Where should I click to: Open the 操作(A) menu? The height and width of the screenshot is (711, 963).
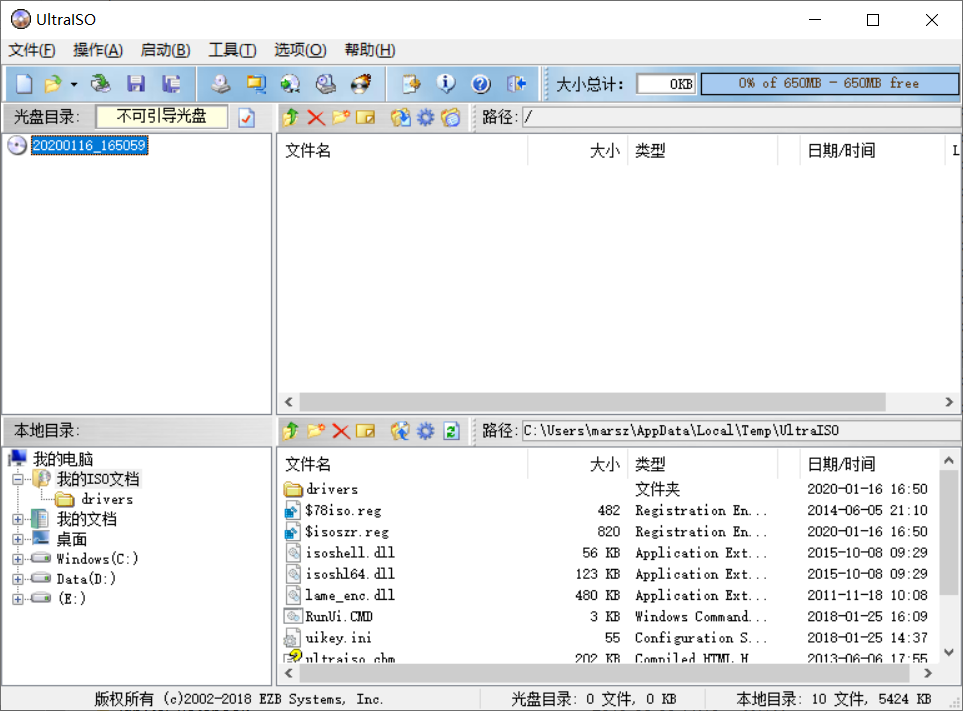tap(98, 50)
